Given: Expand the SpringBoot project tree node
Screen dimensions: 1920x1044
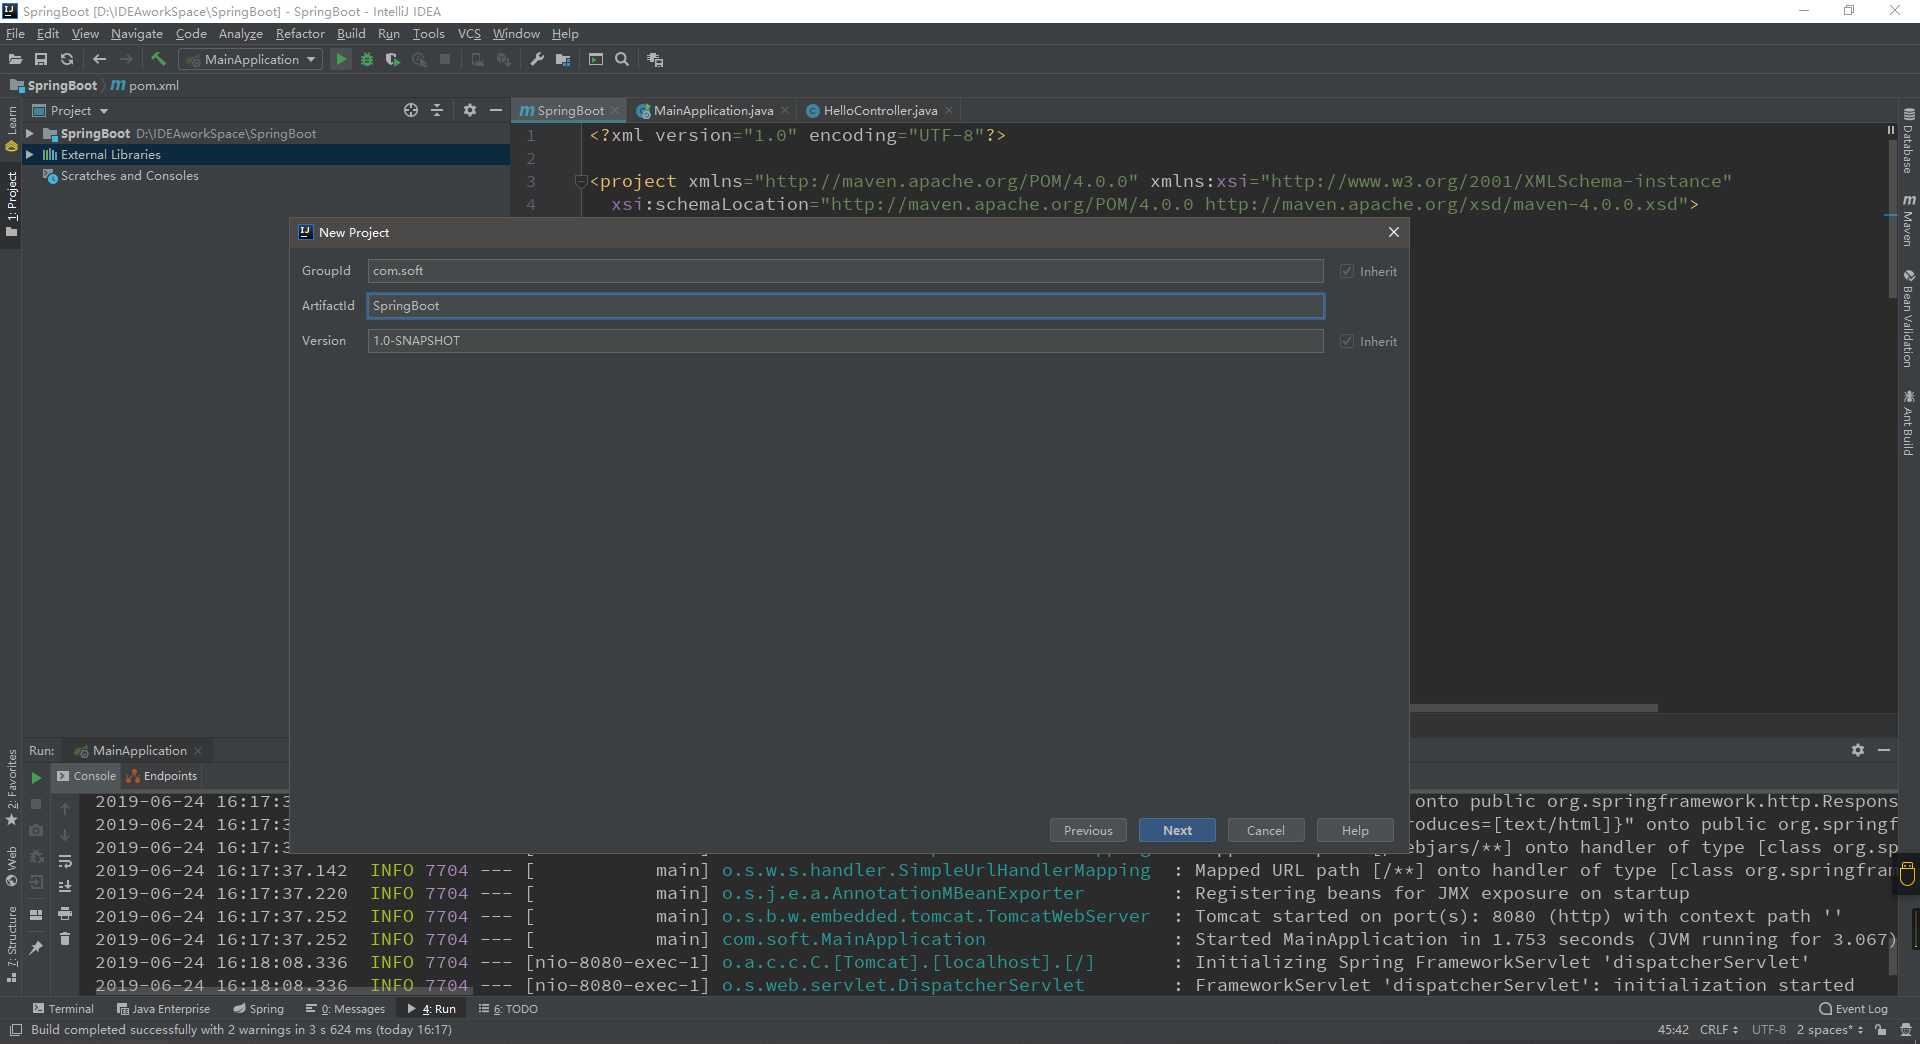Looking at the screenshot, I should pyautogui.click(x=30, y=133).
